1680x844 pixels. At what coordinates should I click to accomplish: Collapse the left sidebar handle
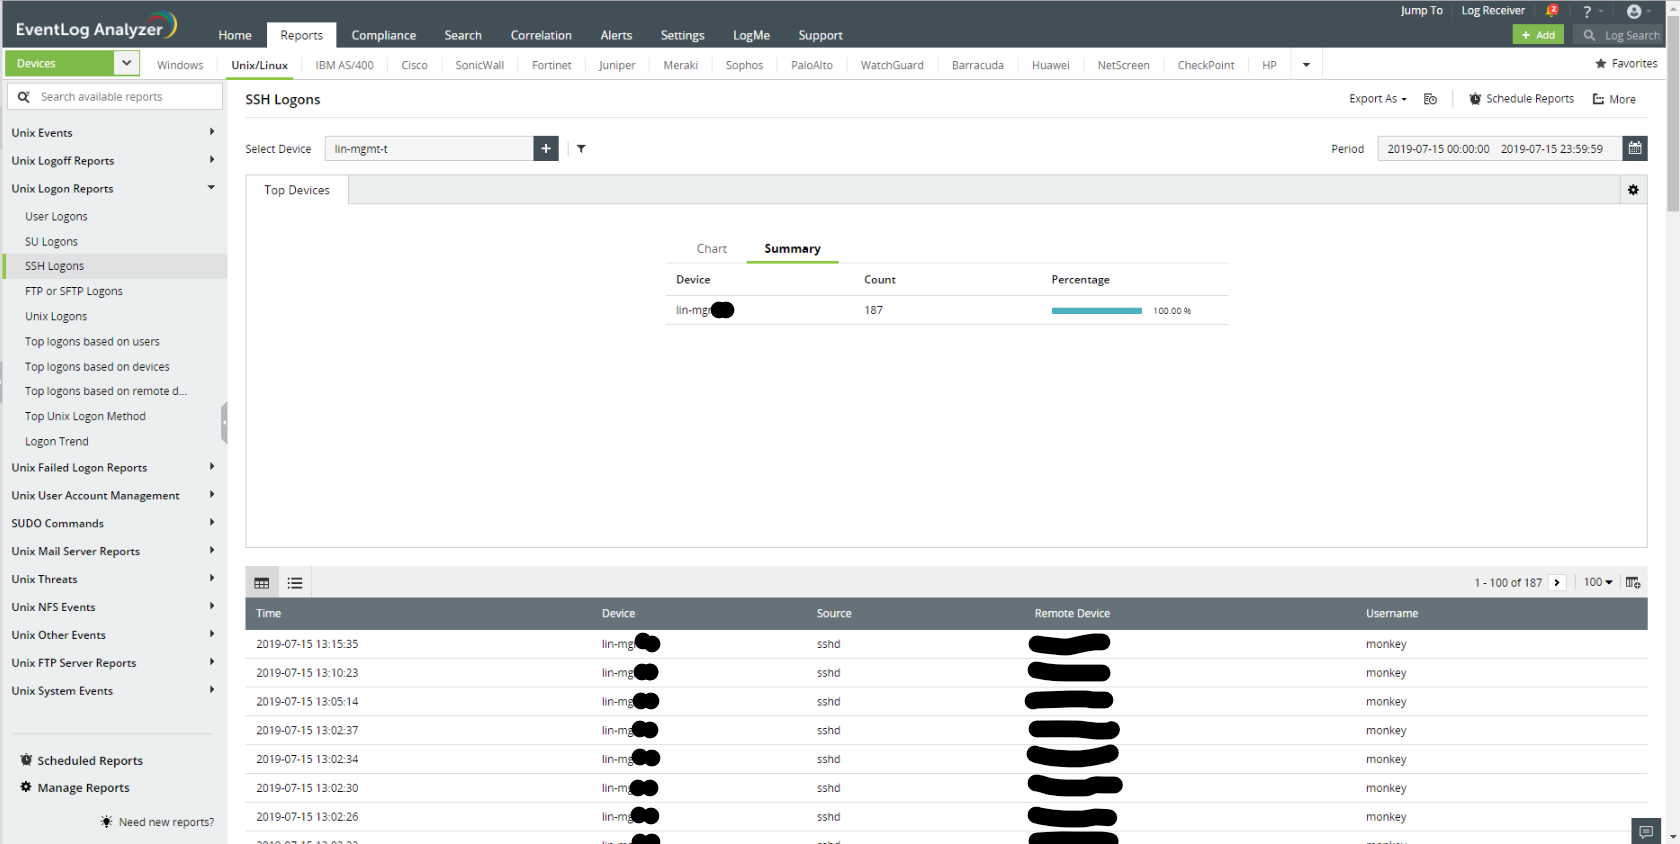pyautogui.click(x=224, y=422)
